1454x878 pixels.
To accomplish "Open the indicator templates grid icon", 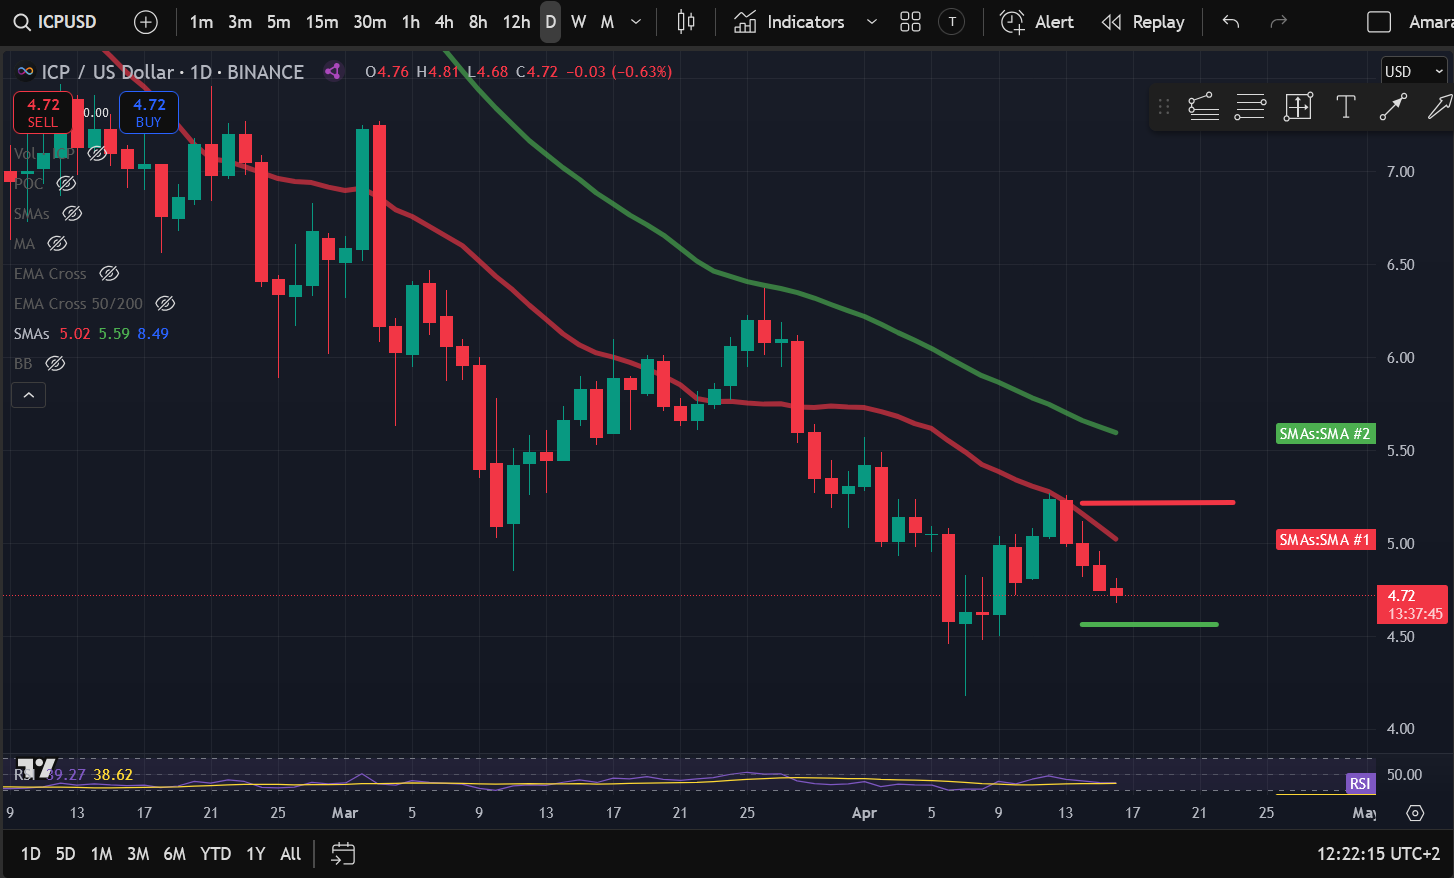I will click(x=910, y=22).
